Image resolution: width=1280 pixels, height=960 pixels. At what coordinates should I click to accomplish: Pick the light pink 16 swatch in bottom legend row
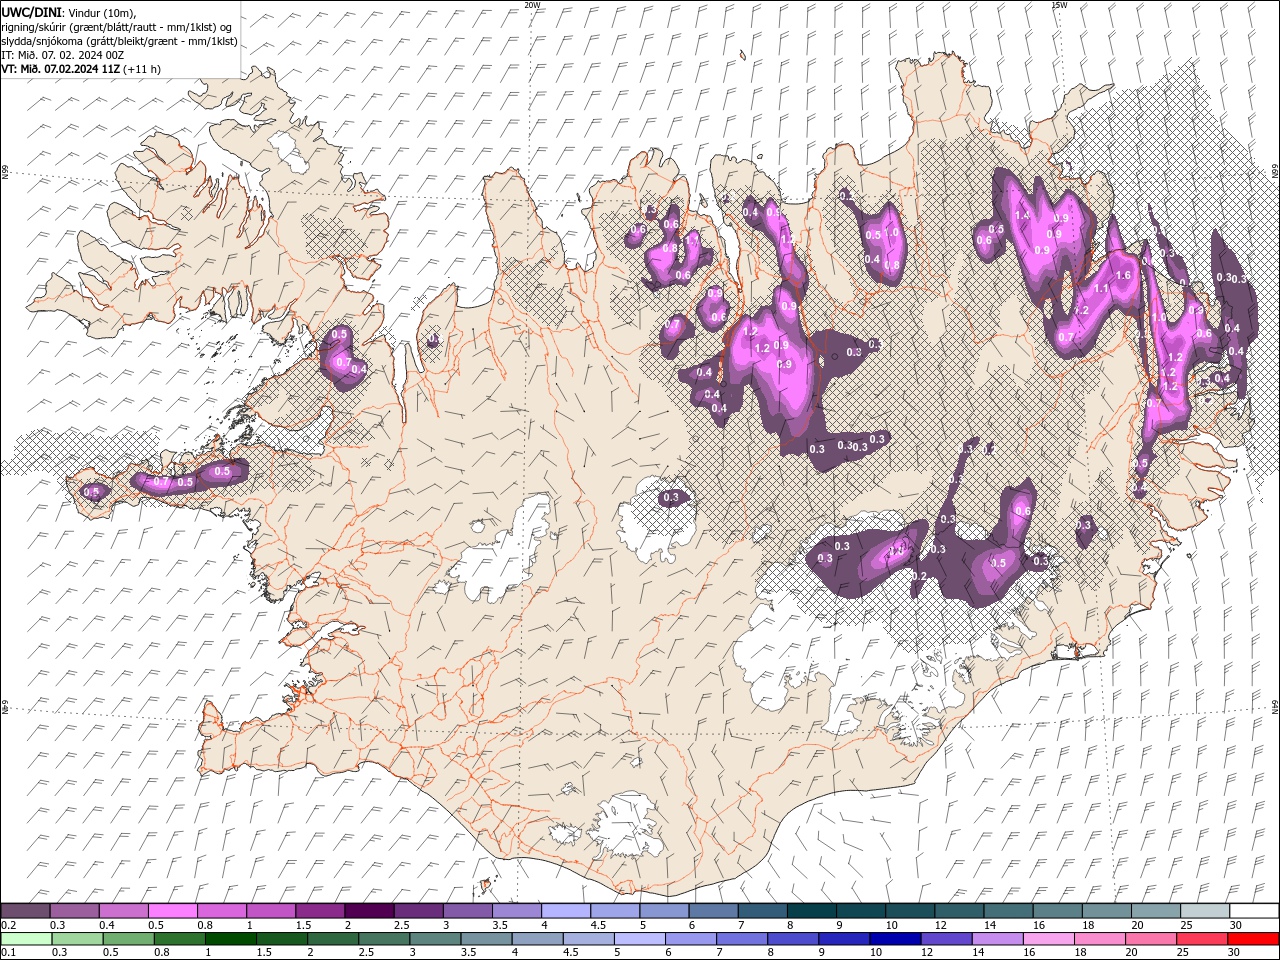pos(1048,938)
